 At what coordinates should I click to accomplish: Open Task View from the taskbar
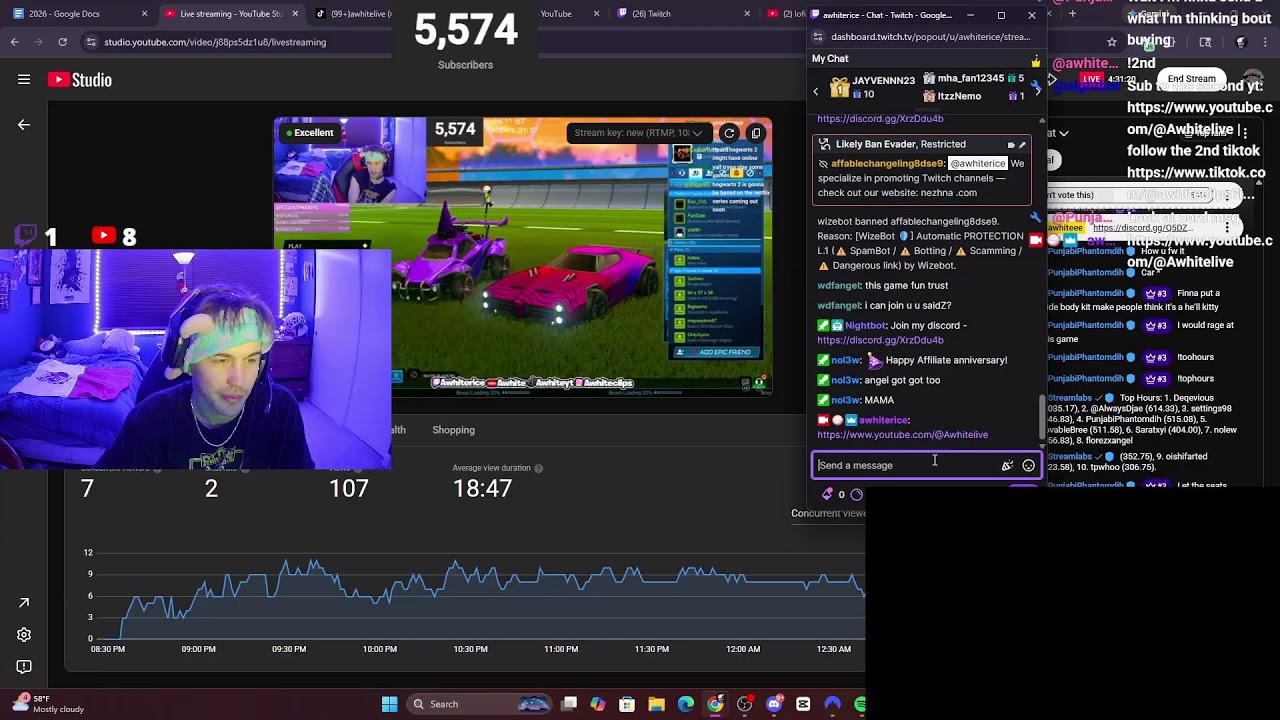[x=569, y=704]
